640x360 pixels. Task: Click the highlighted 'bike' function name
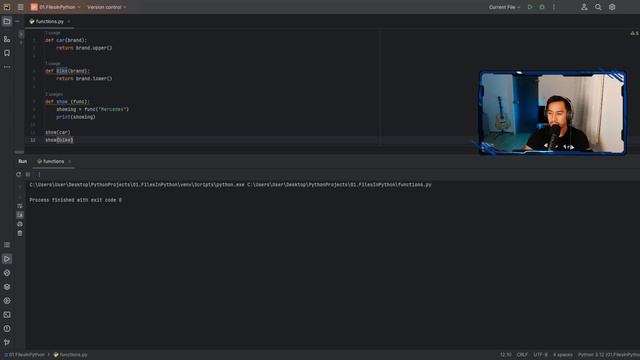[x=62, y=71]
